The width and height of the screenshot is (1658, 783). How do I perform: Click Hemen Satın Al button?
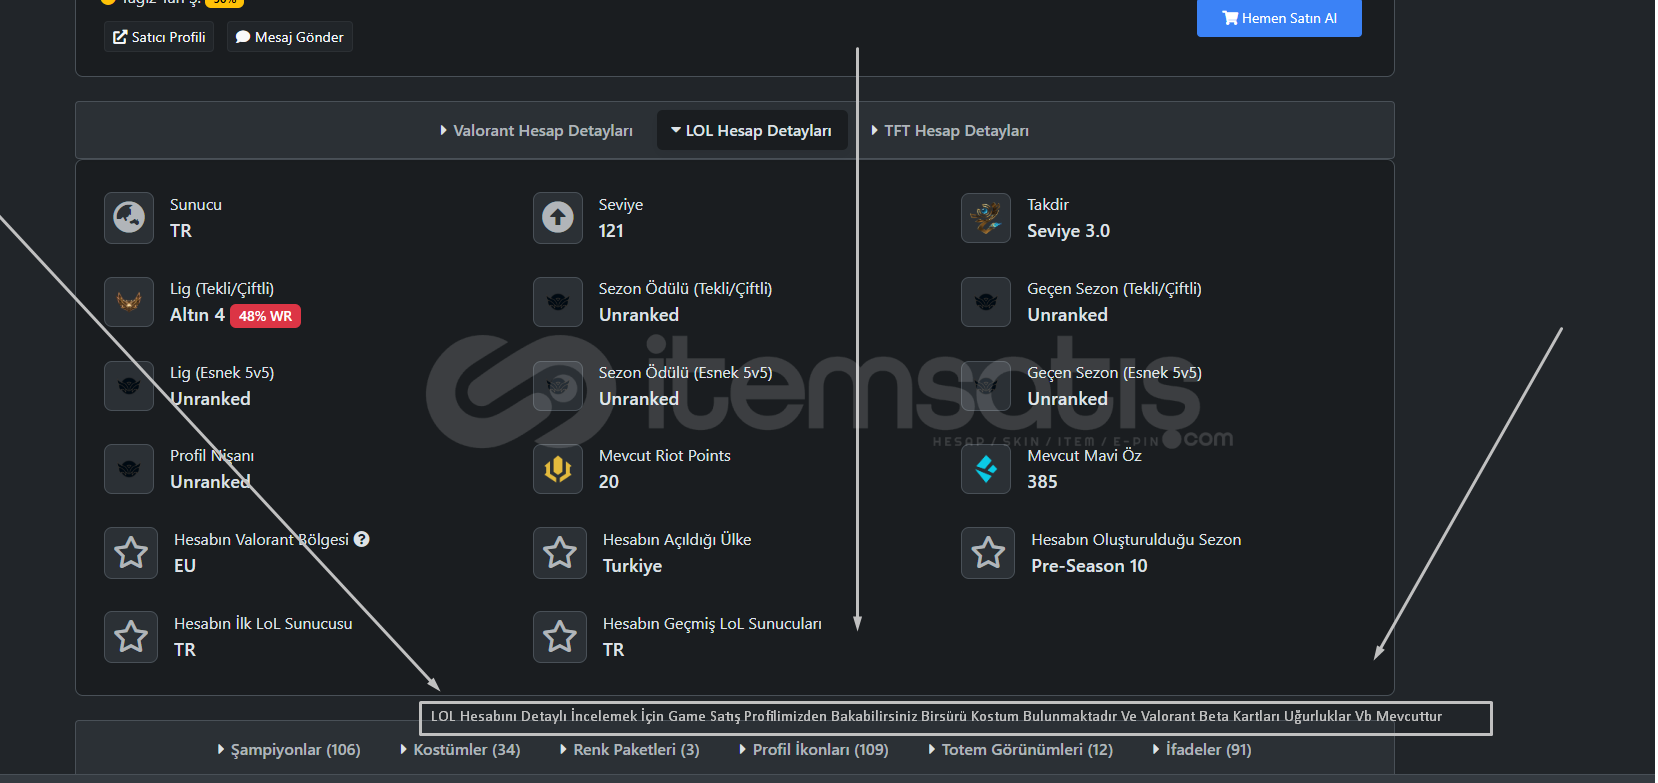(x=1279, y=18)
